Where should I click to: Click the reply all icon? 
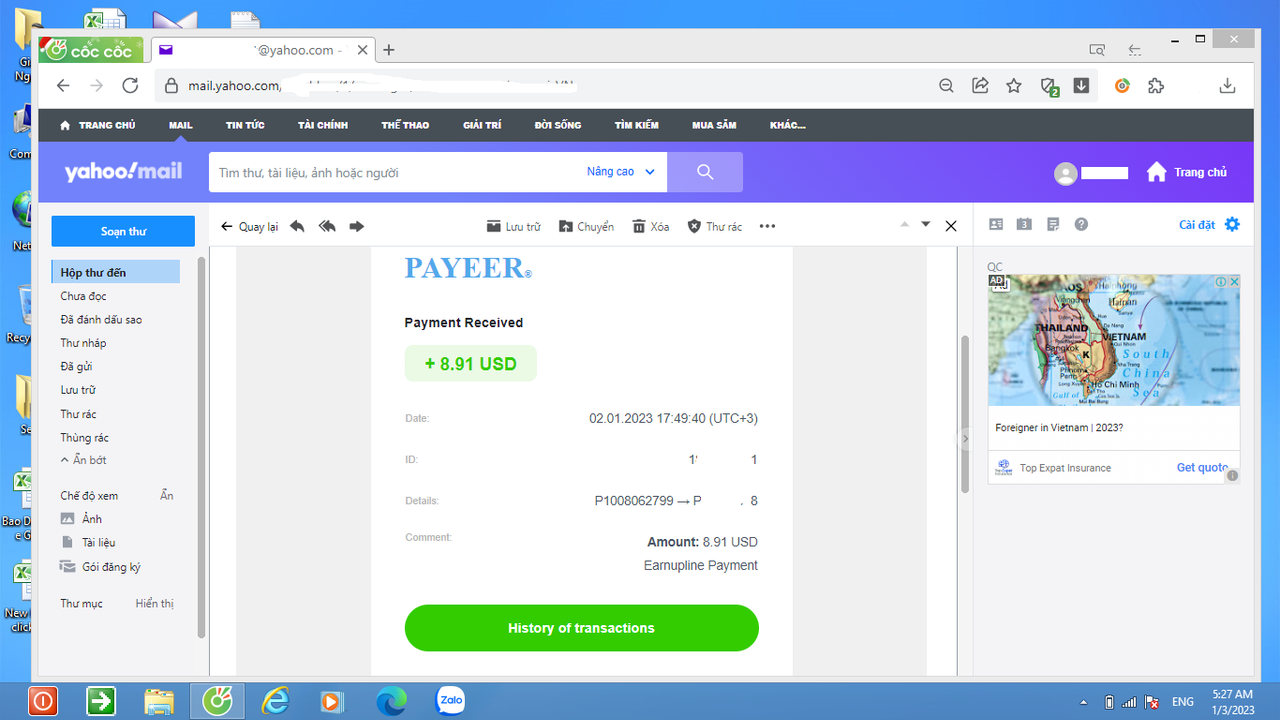click(327, 227)
